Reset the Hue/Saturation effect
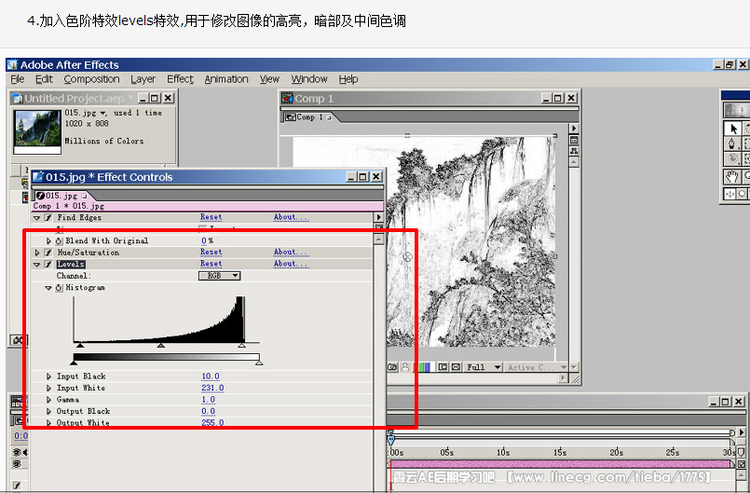This screenshot has width=750, height=493. 211,252
